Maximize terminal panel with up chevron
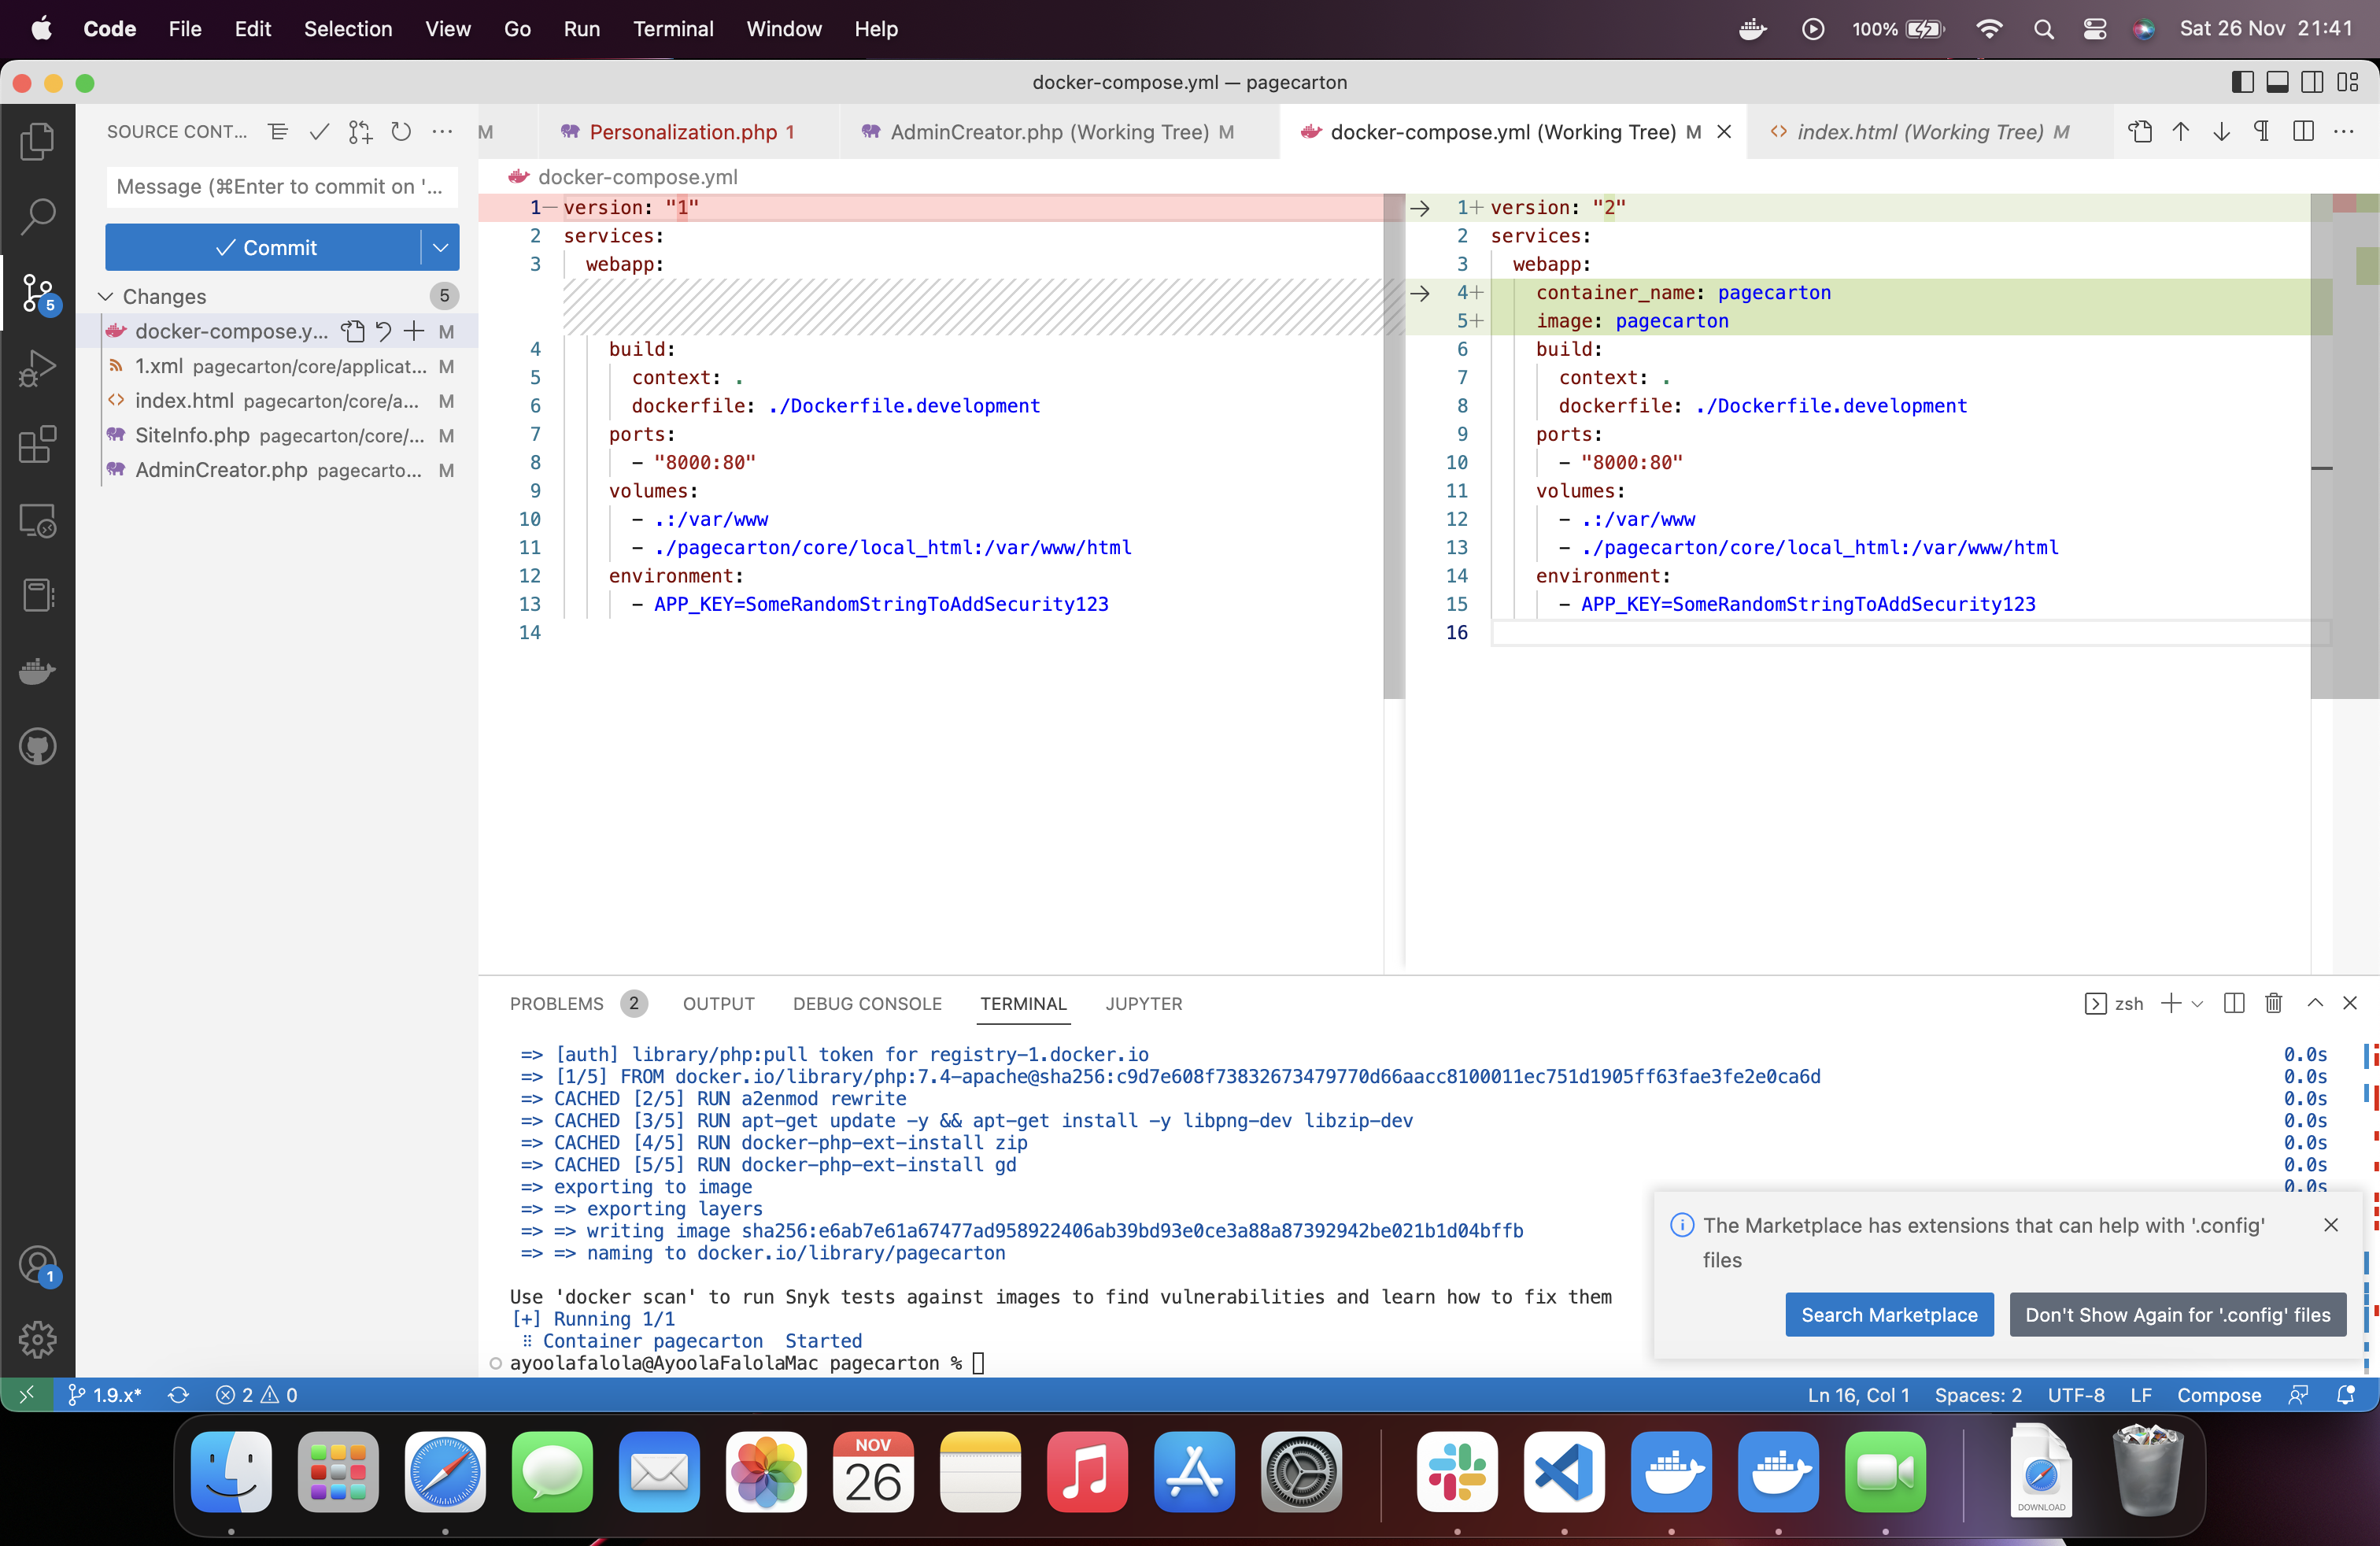Viewport: 2380px width, 1546px height. pos(2315,1003)
